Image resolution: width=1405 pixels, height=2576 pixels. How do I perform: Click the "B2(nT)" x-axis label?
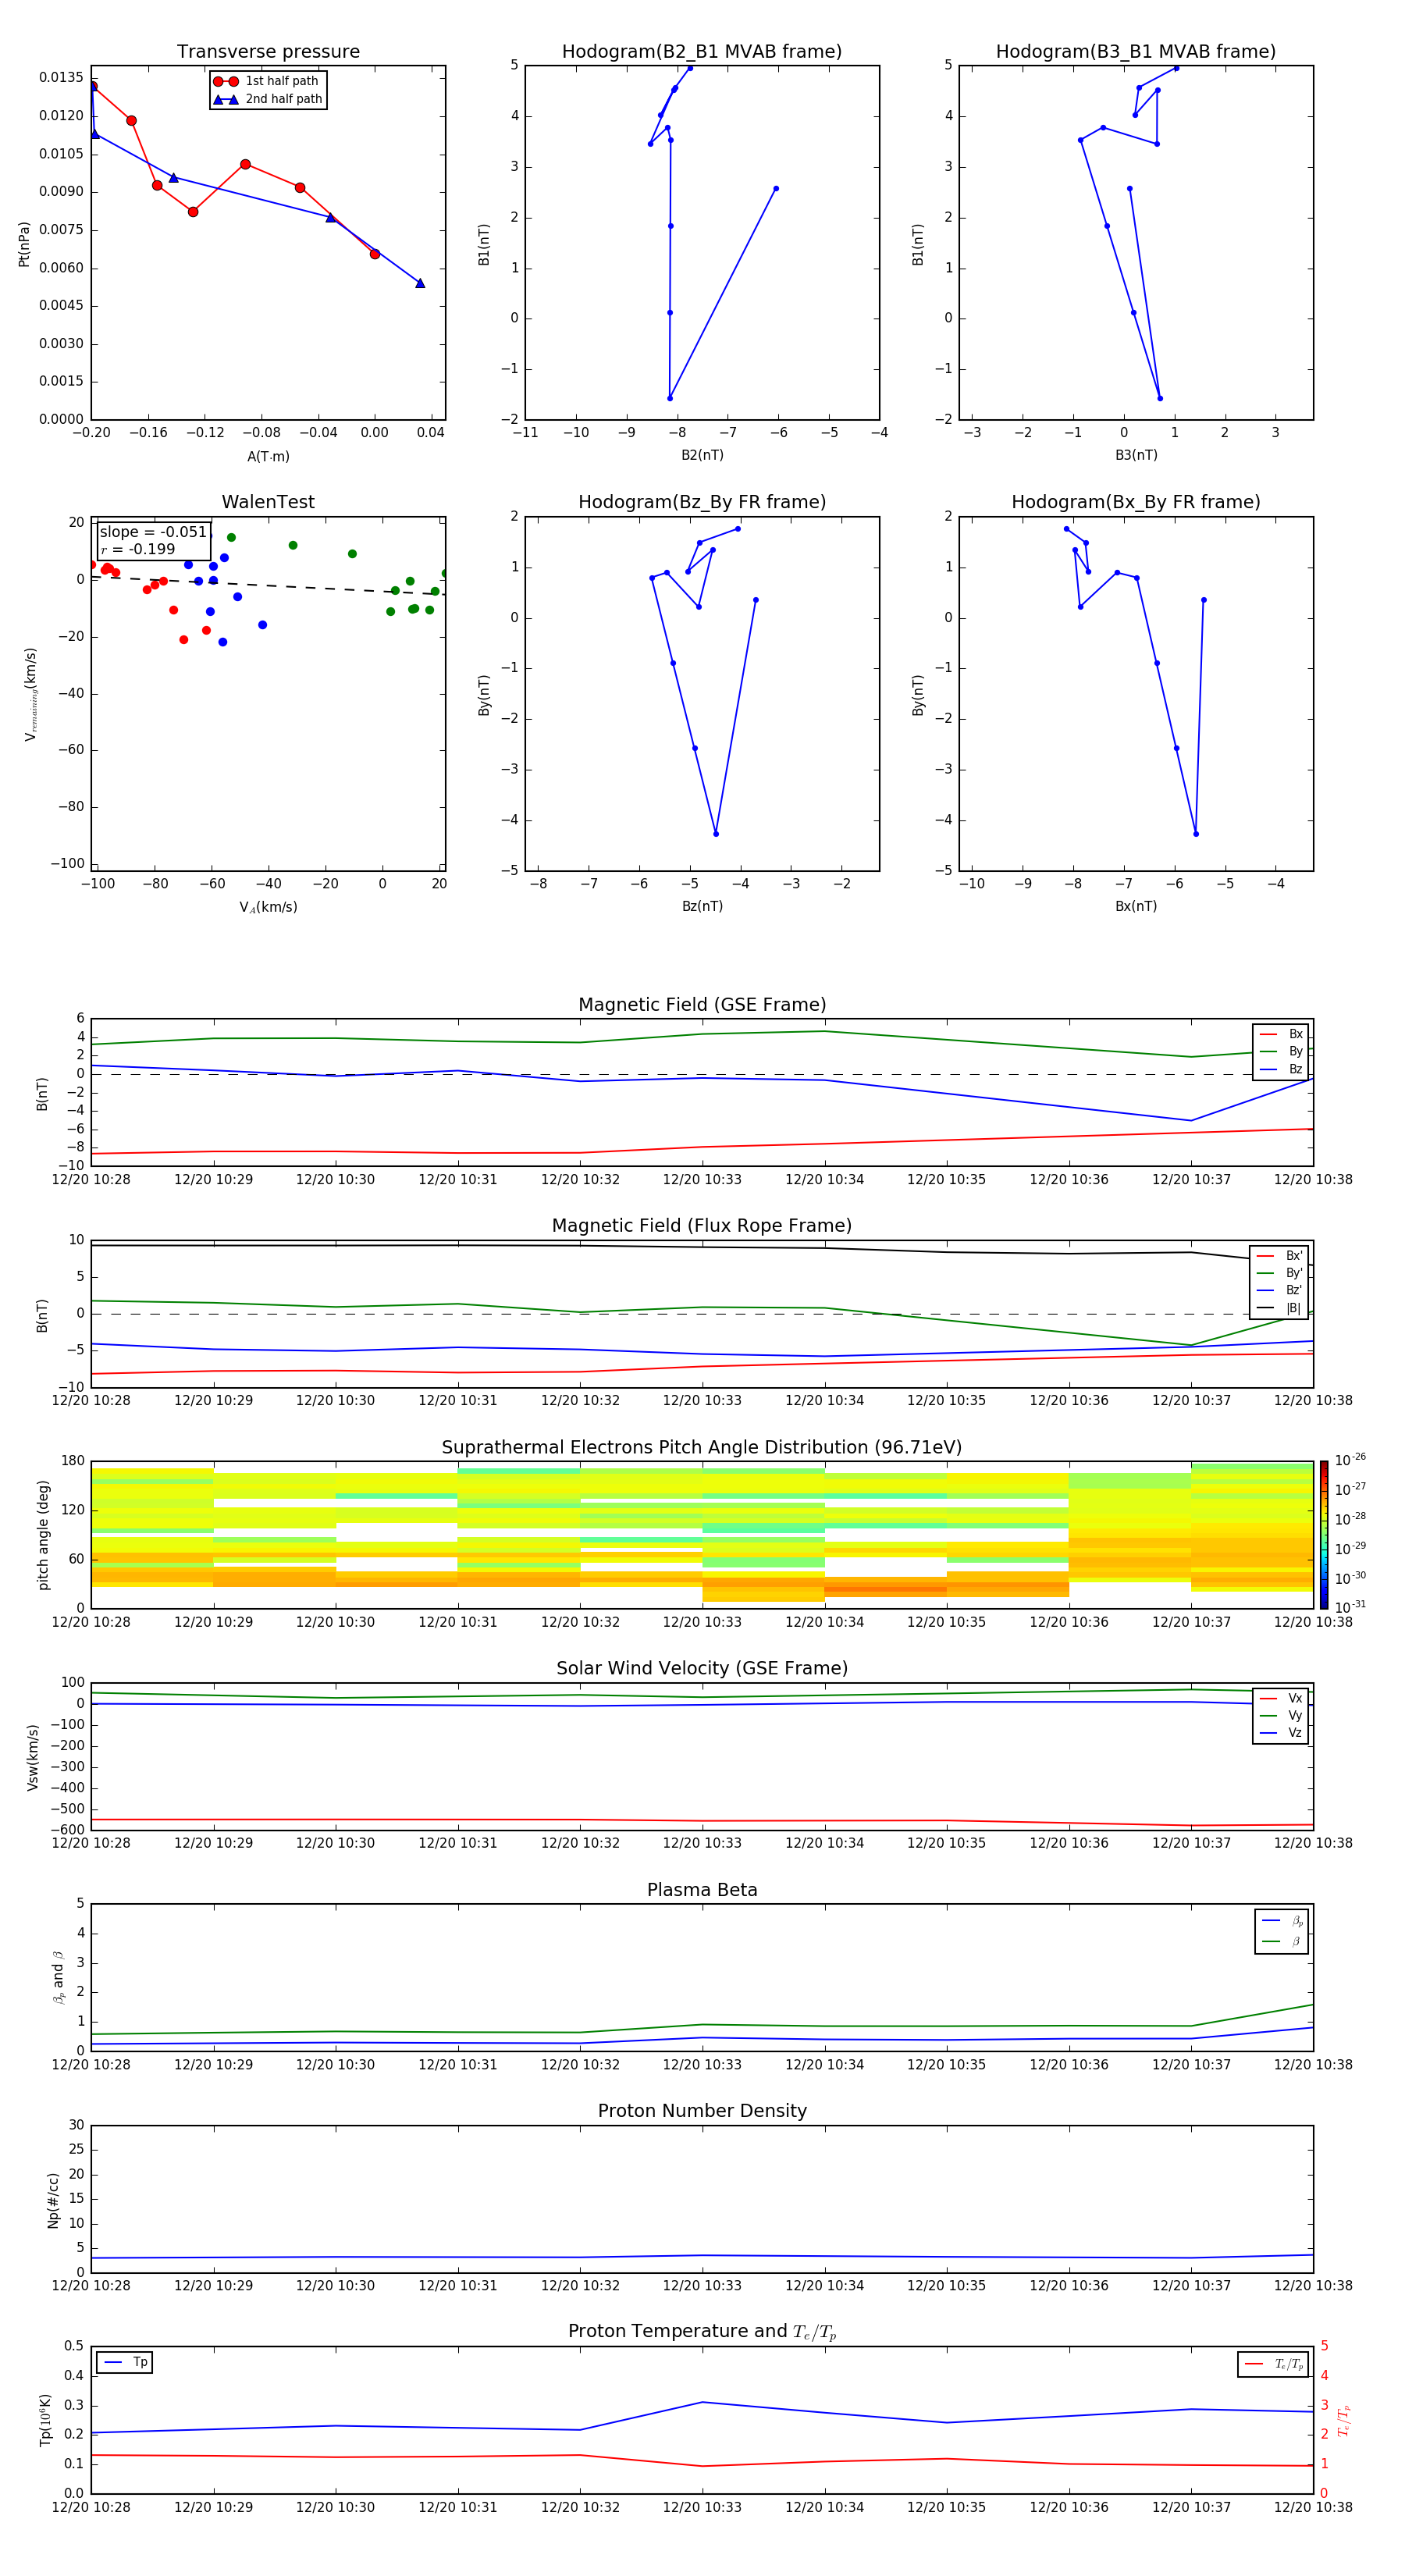[x=702, y=455]
